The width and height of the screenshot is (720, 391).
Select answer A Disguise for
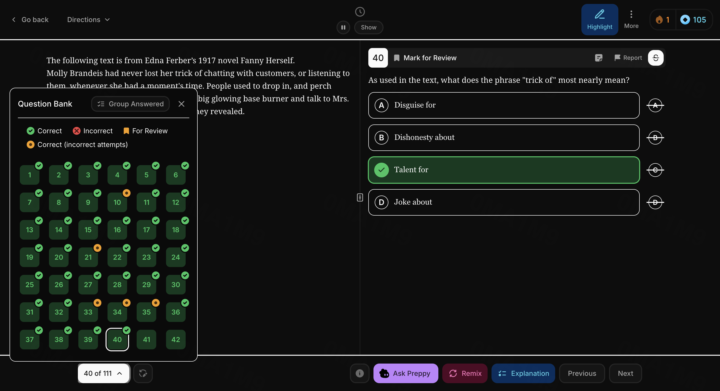504,106
